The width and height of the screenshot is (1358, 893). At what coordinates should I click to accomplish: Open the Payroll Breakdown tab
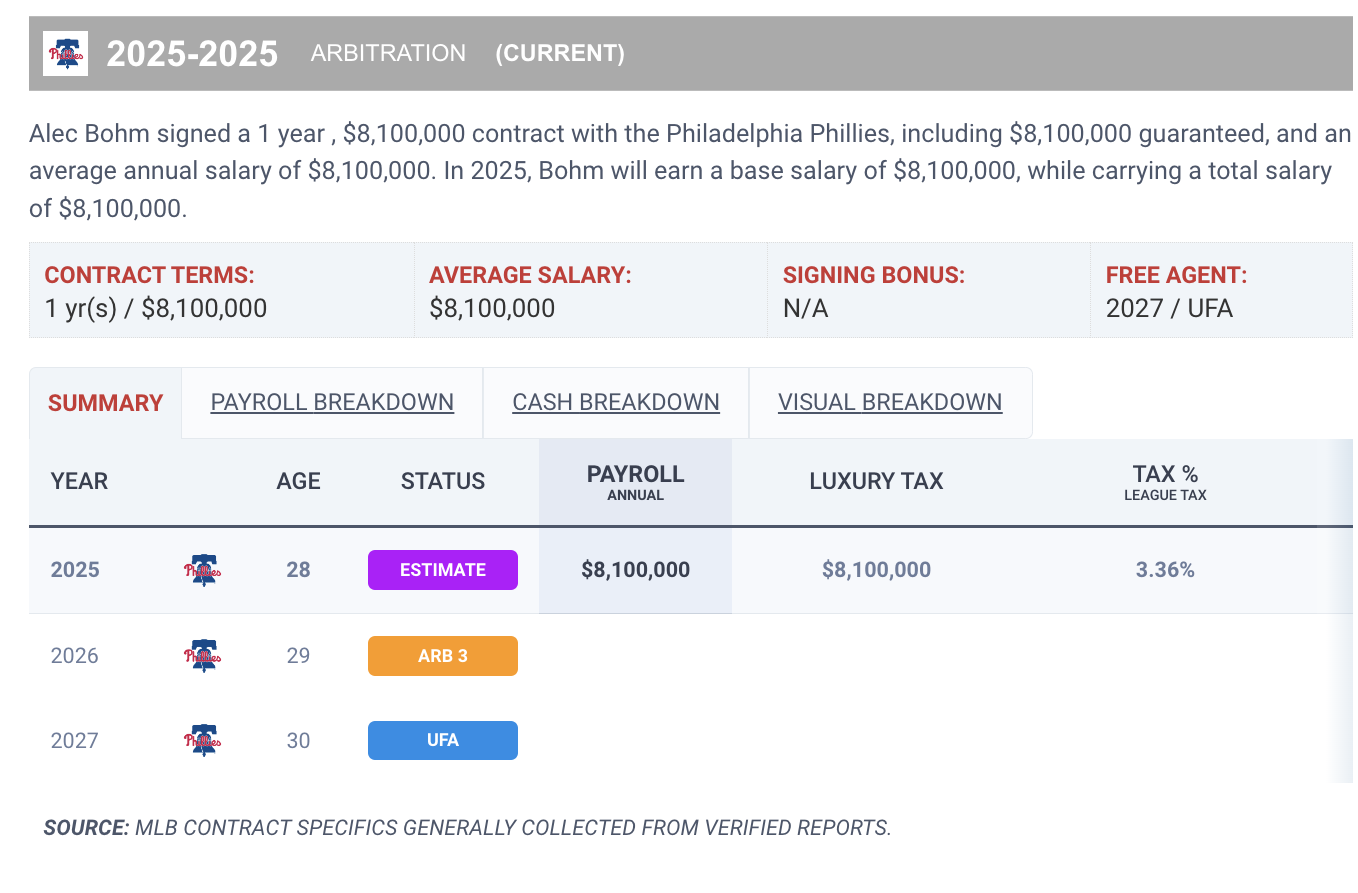pyautogui.click(x=332, y=402)
